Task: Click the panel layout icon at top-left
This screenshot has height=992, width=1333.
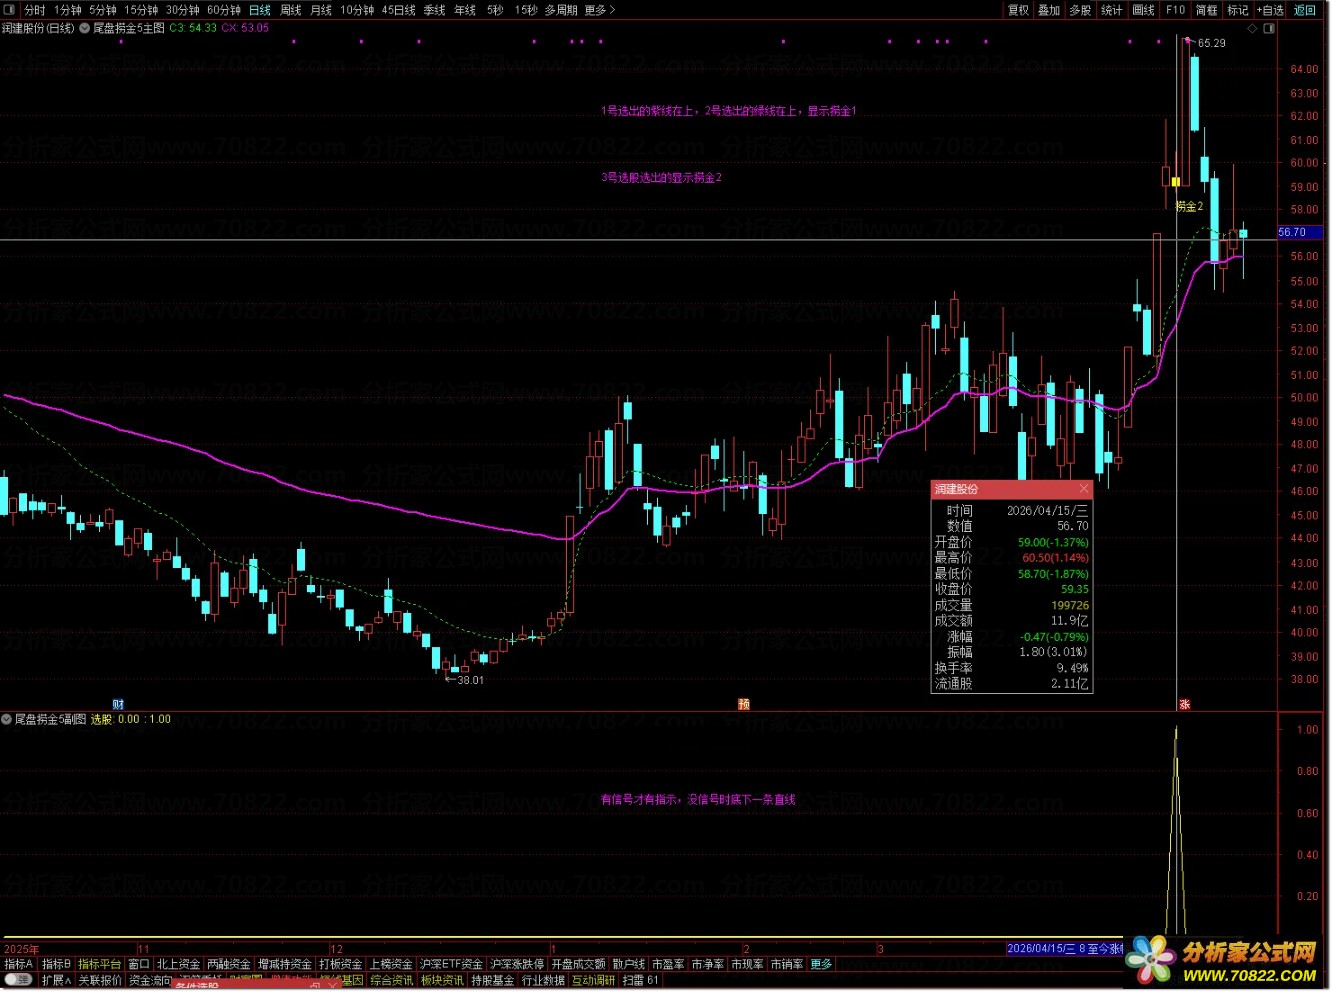Action: click(10, 10)
